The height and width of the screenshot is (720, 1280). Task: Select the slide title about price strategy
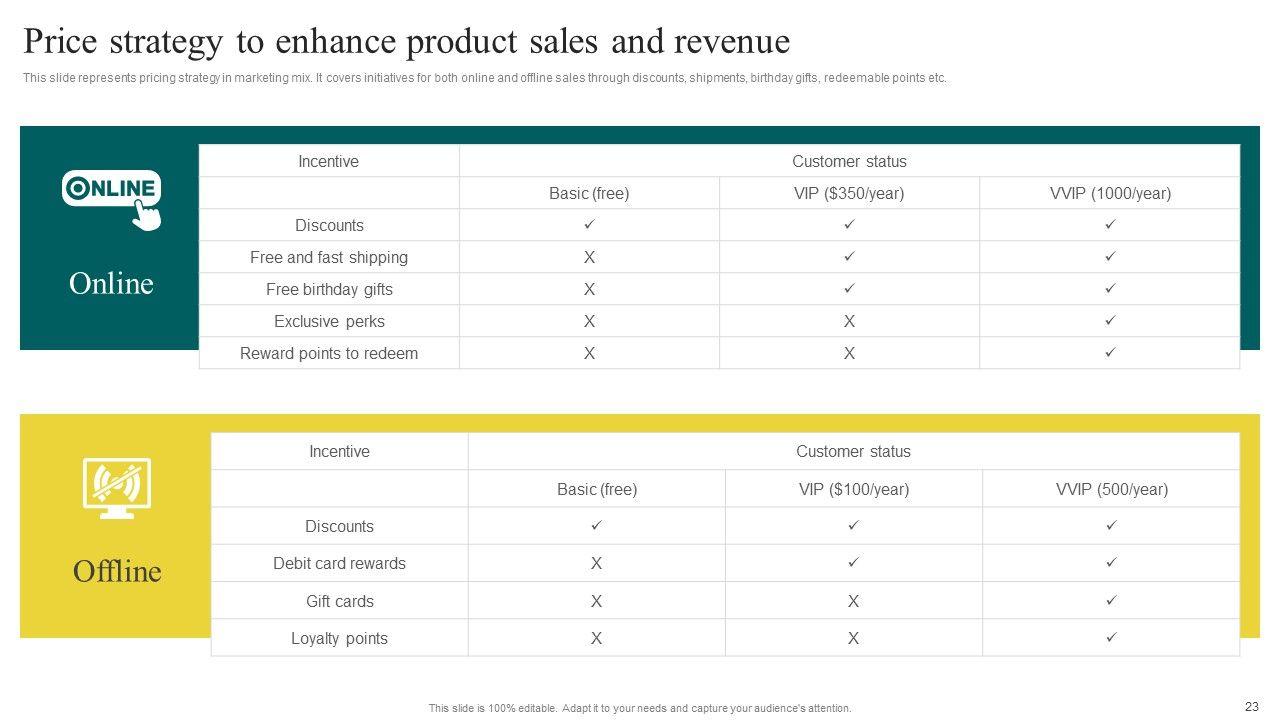[x=406, y=42]
